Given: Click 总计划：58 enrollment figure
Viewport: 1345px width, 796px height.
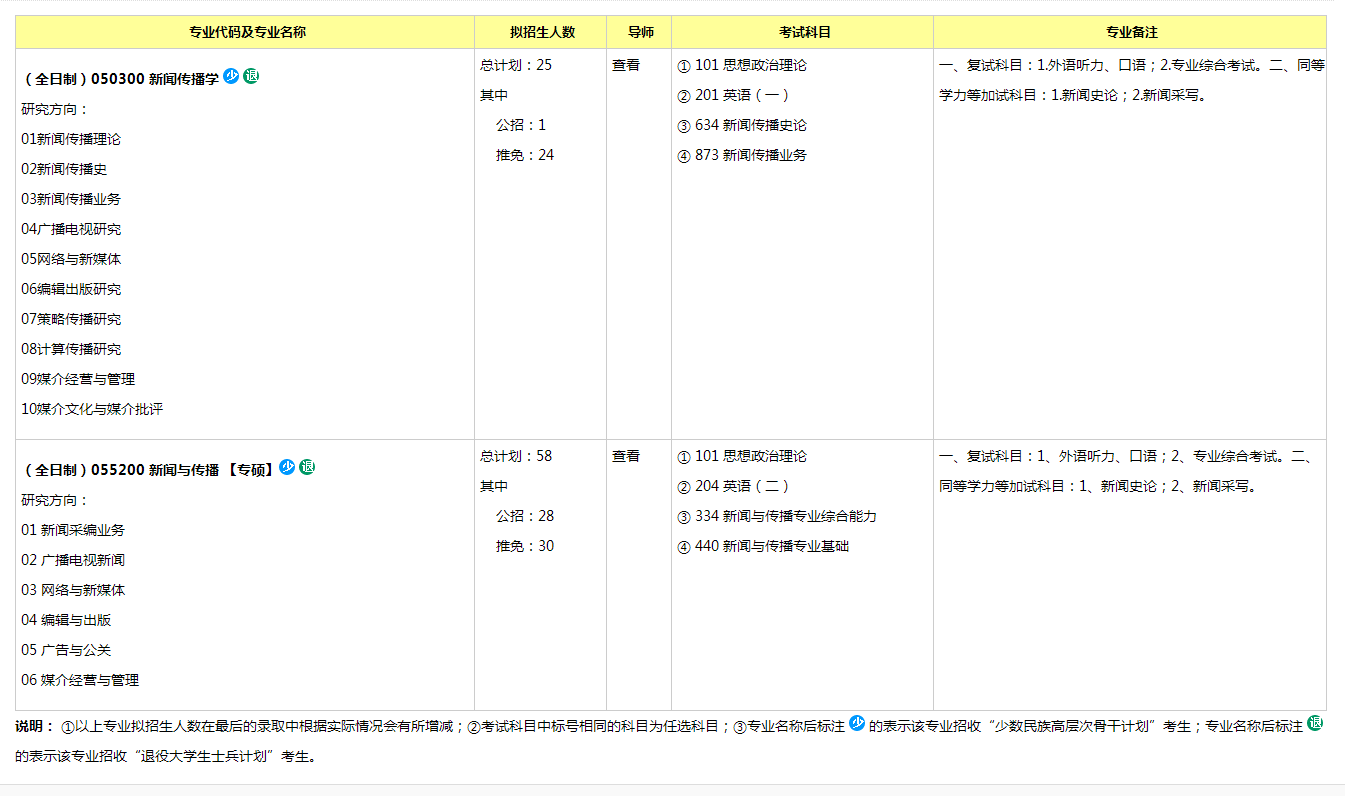Looking at the screenshot, I should (x=516, y=456).
